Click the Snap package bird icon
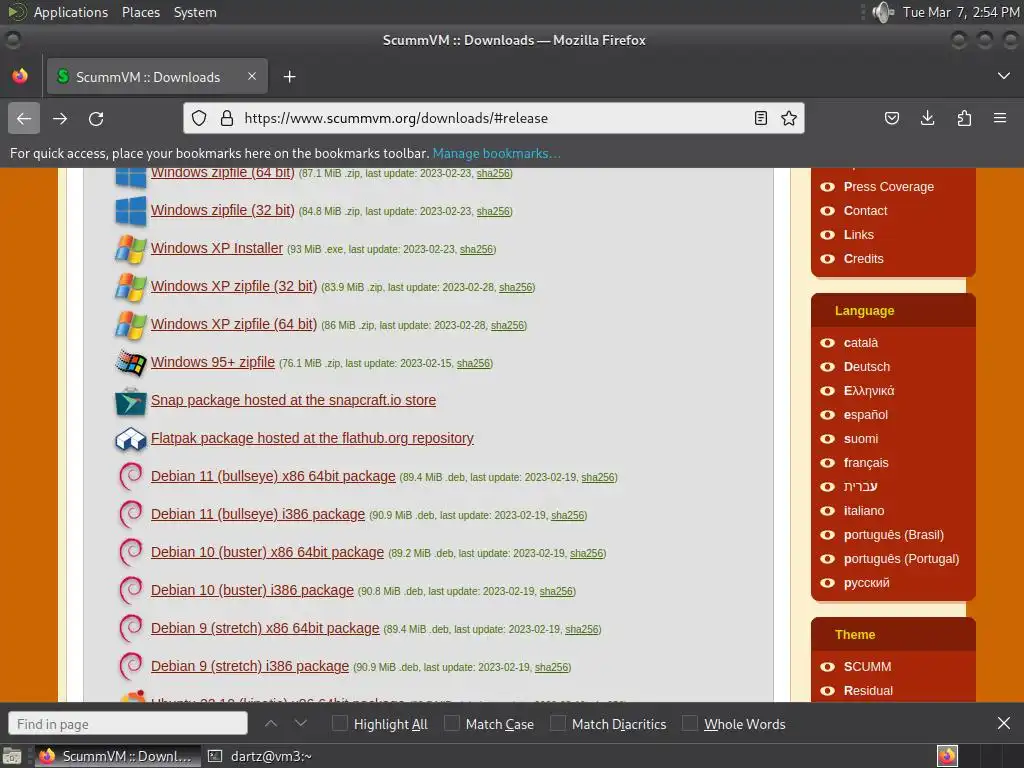 pyautogui.click(x=131, y=401)
